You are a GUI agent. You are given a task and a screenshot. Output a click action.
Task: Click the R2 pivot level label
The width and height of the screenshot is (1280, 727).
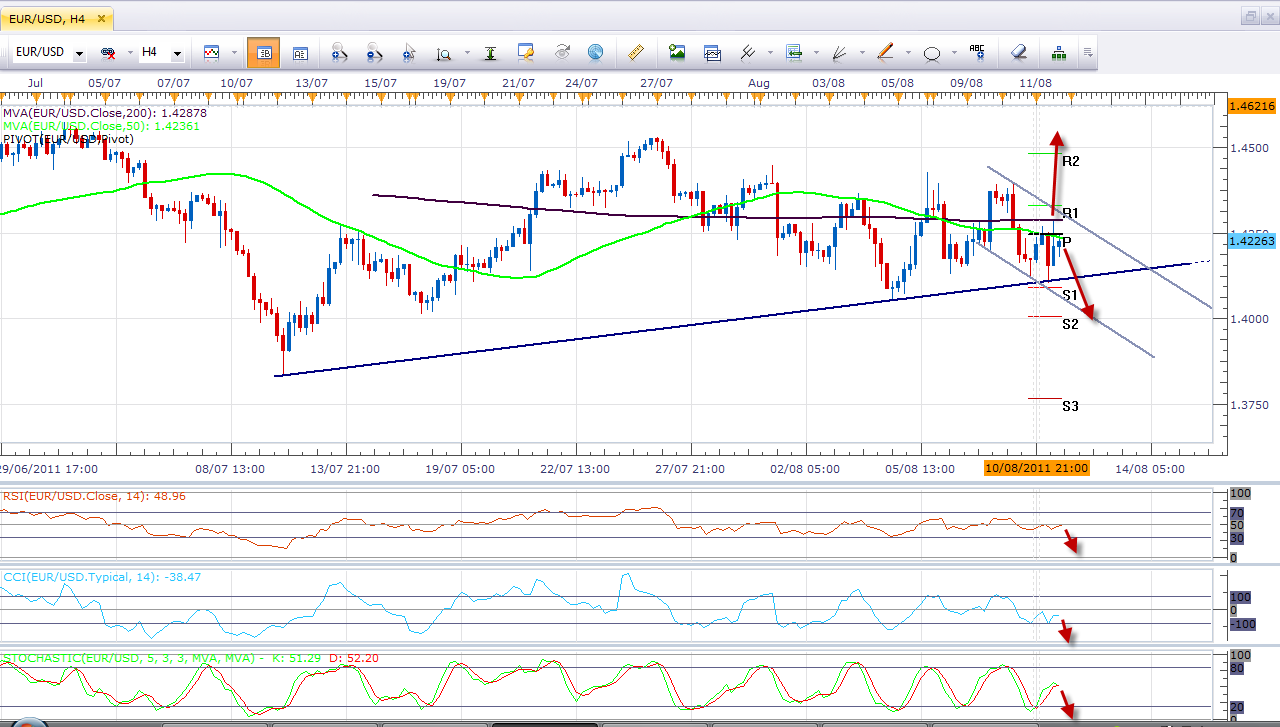[1071, 161]
